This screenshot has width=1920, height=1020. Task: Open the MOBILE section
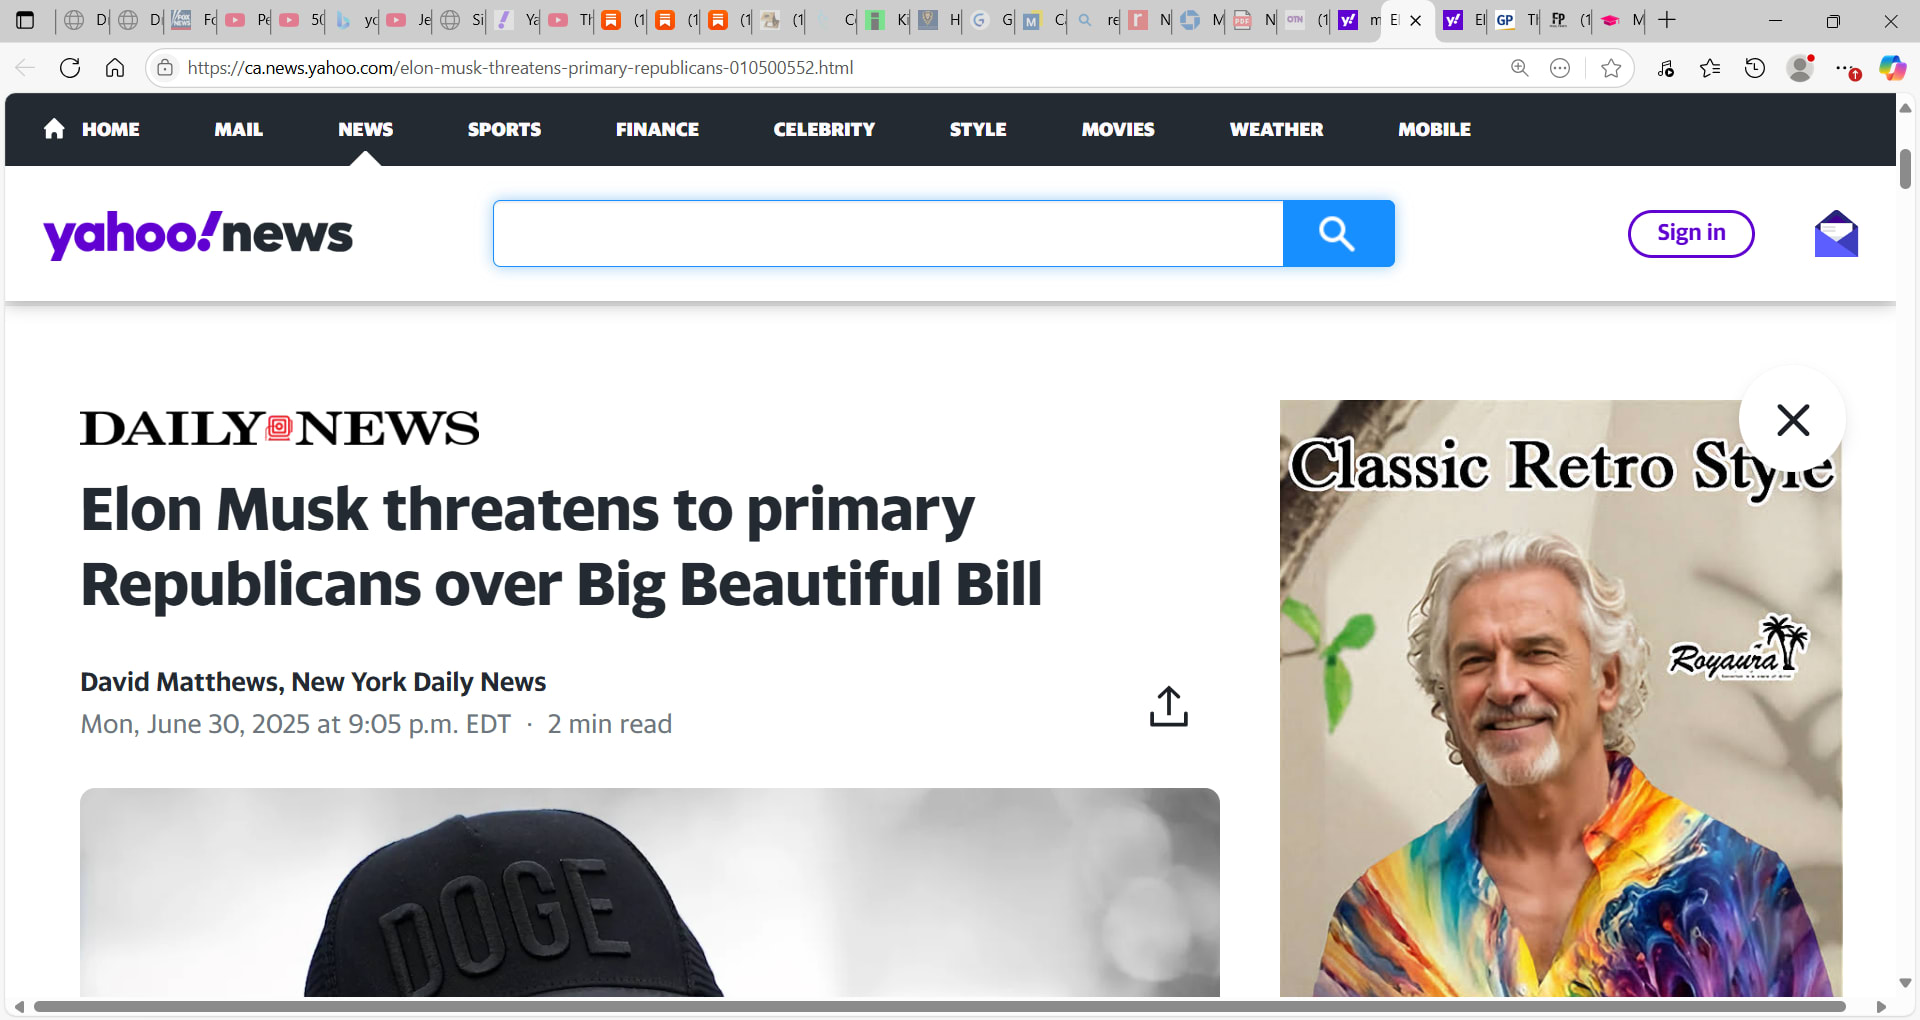[1434, 129]
